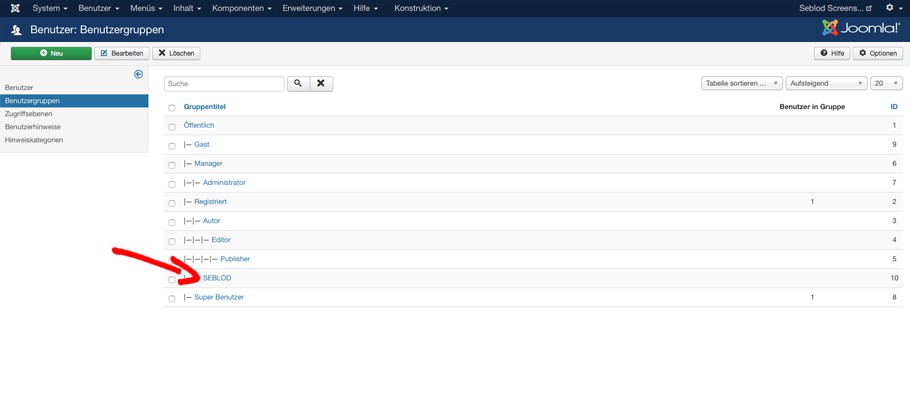This screenshot has height=395, width=910.
Task: Open the Komponenten menu
Action: (x=243, y=8)
